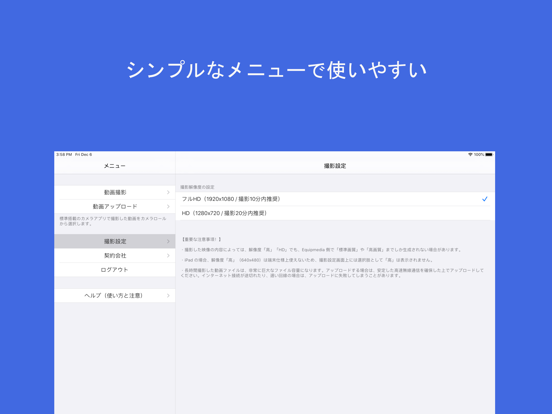Open the 契約会社 menu item
Screen dimensions: 552x414
pyautogui.click(x=115, y=256)
